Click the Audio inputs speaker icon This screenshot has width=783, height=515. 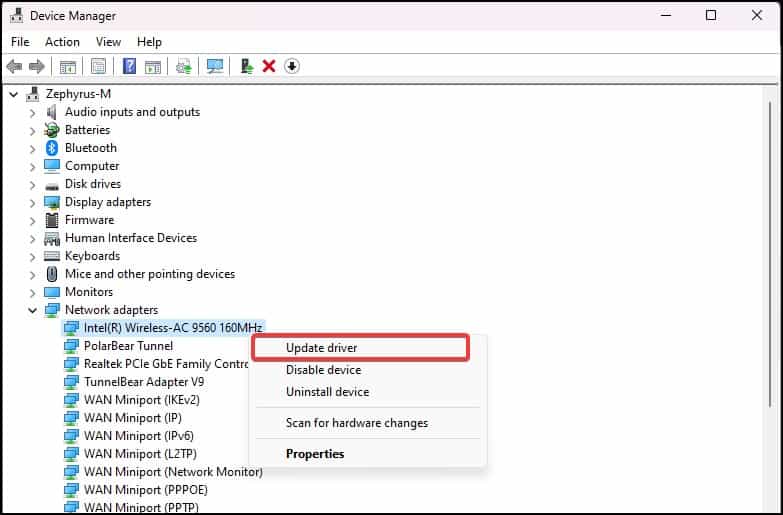point(51,112)
